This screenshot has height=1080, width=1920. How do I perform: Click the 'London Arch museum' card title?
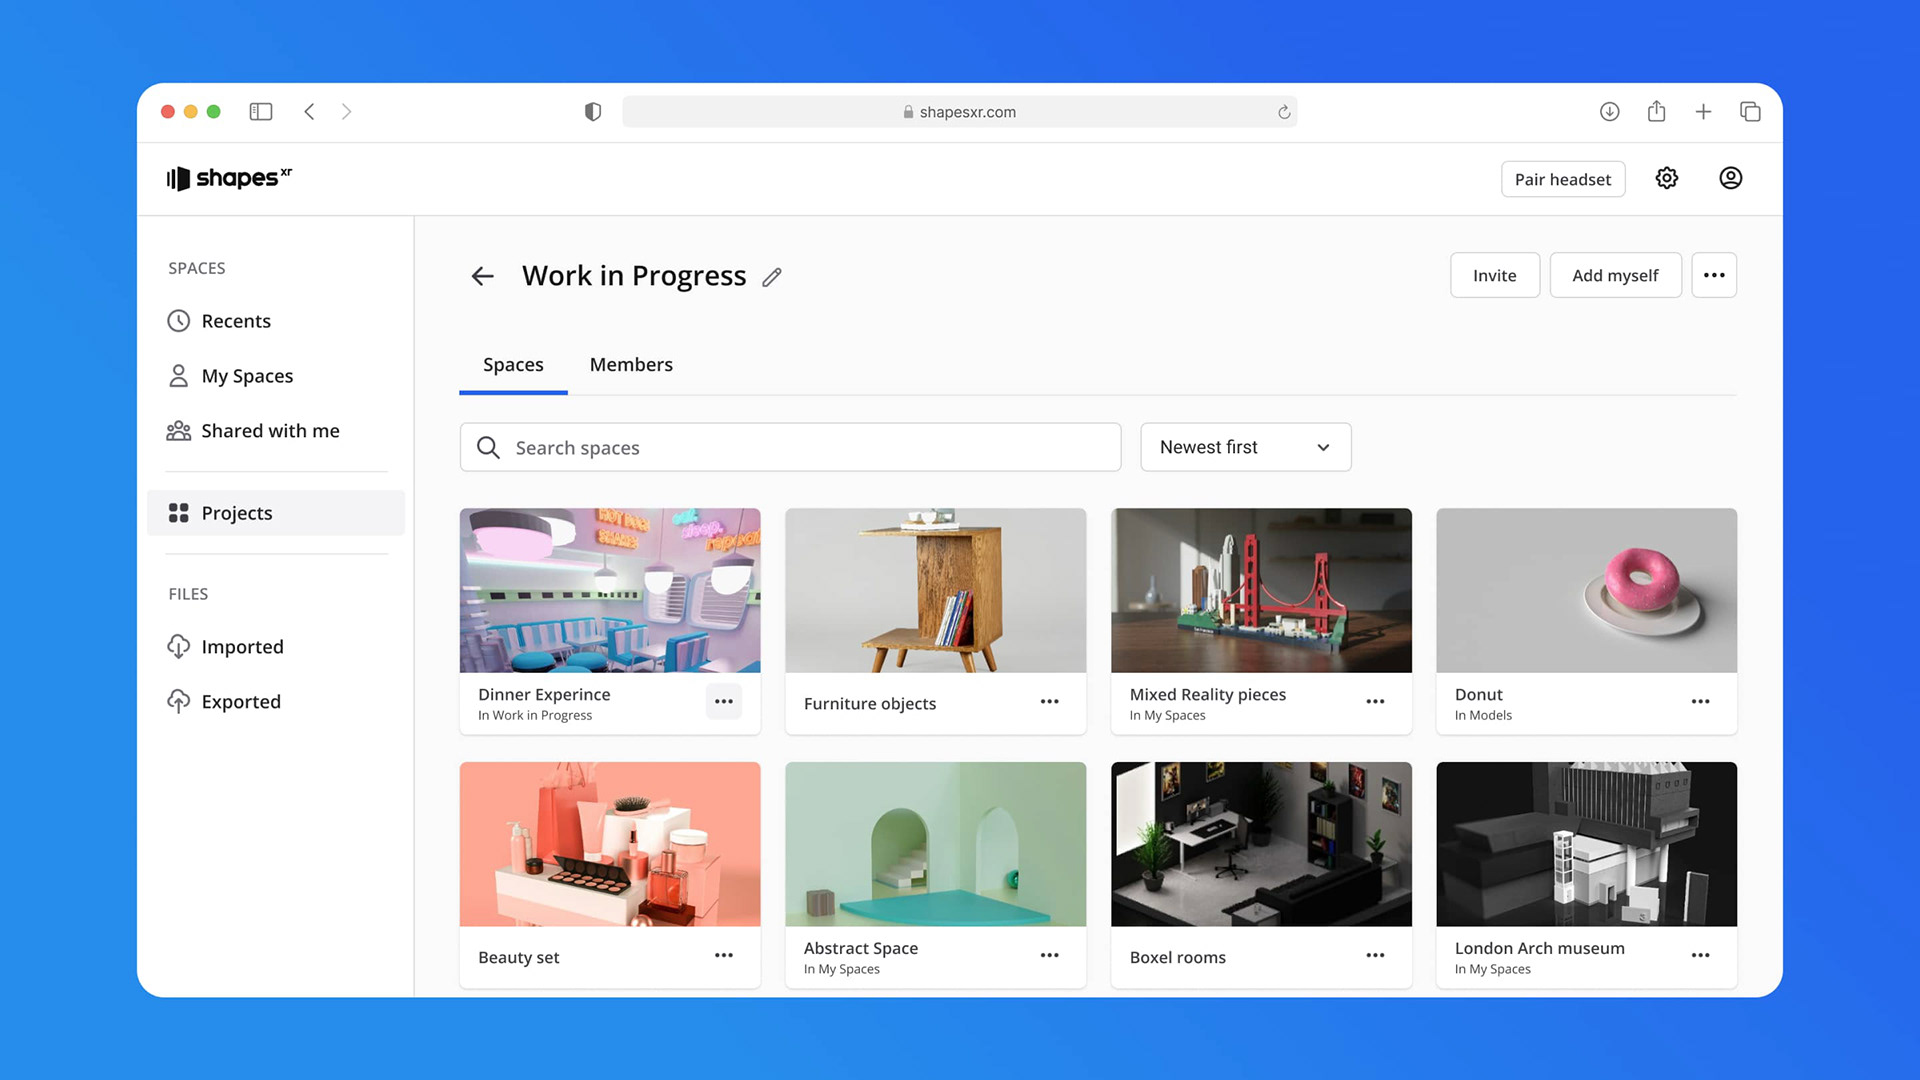[x=1539, y=948]
